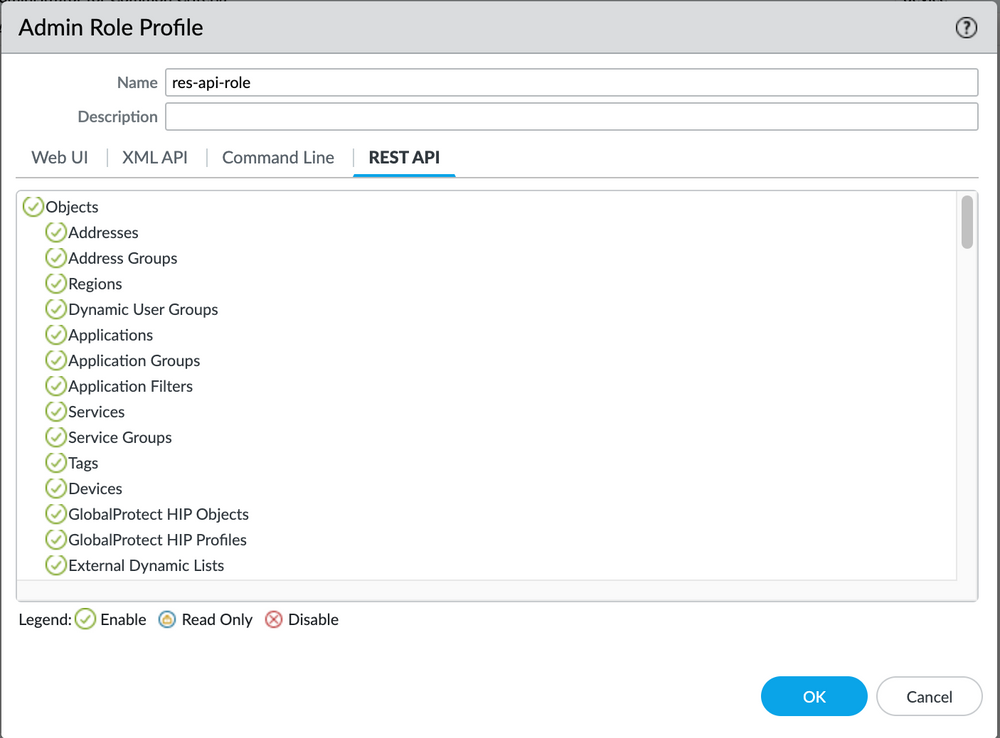Image resolution: width=1000 pixels, height=738 pixels.
Task: Click the permission icon for Dynamic User Groups
Action: tap(56, 309)
